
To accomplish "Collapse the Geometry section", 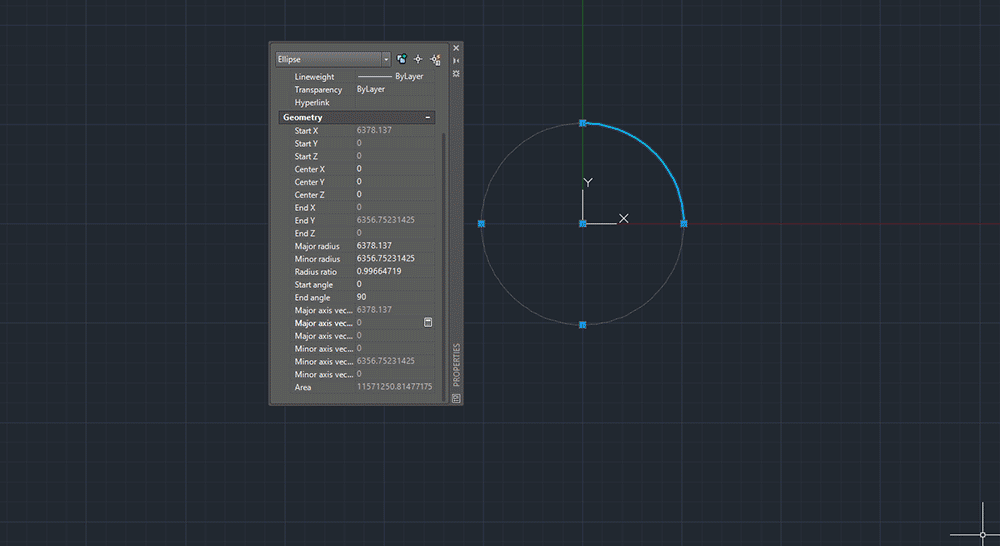I will pos(428,117).
